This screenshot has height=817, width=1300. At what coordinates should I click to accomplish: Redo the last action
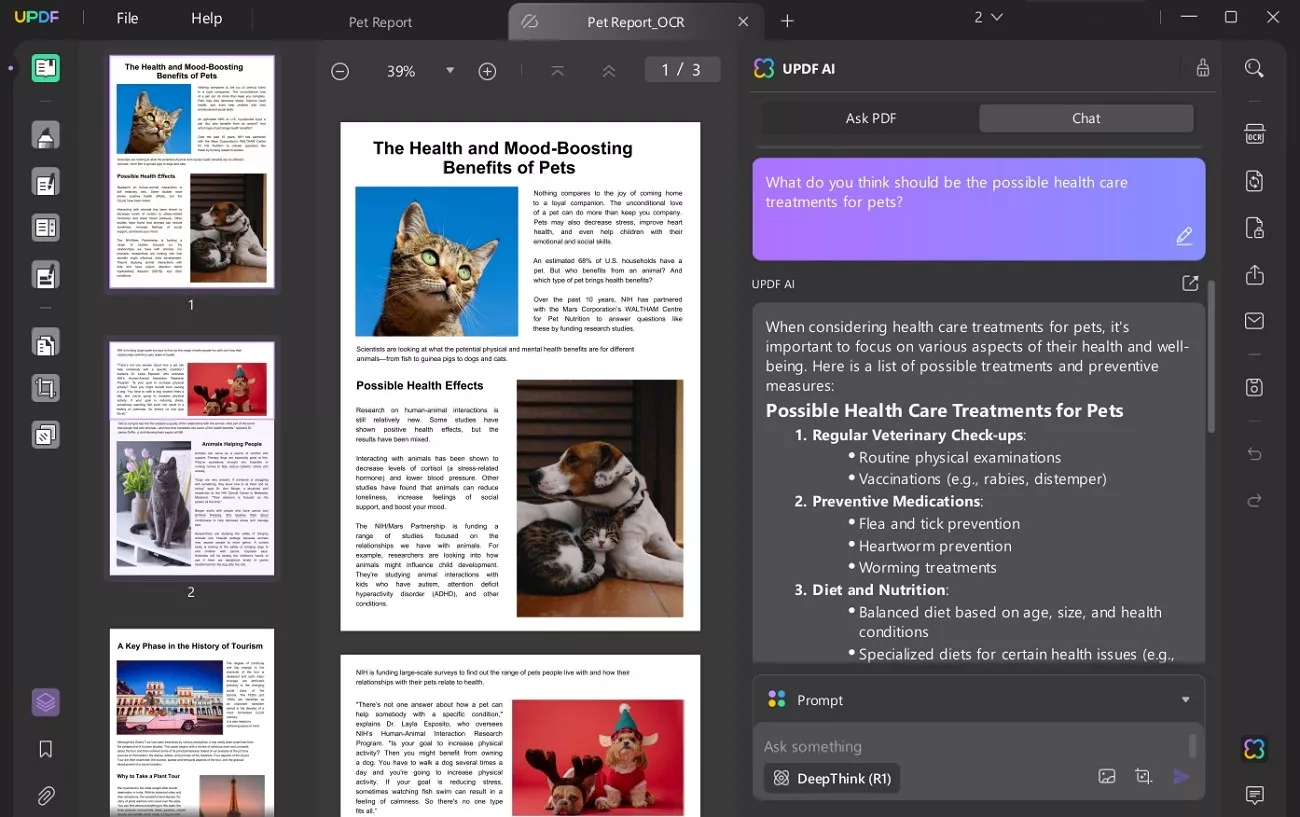pos(1254,500)
